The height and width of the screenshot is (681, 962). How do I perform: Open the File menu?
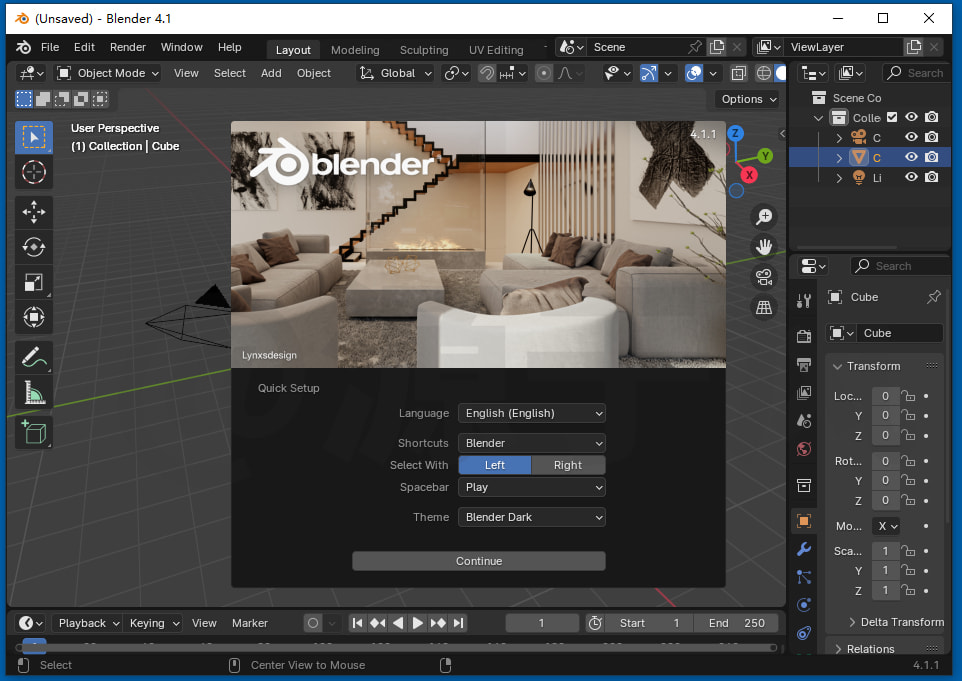(50, 47)
